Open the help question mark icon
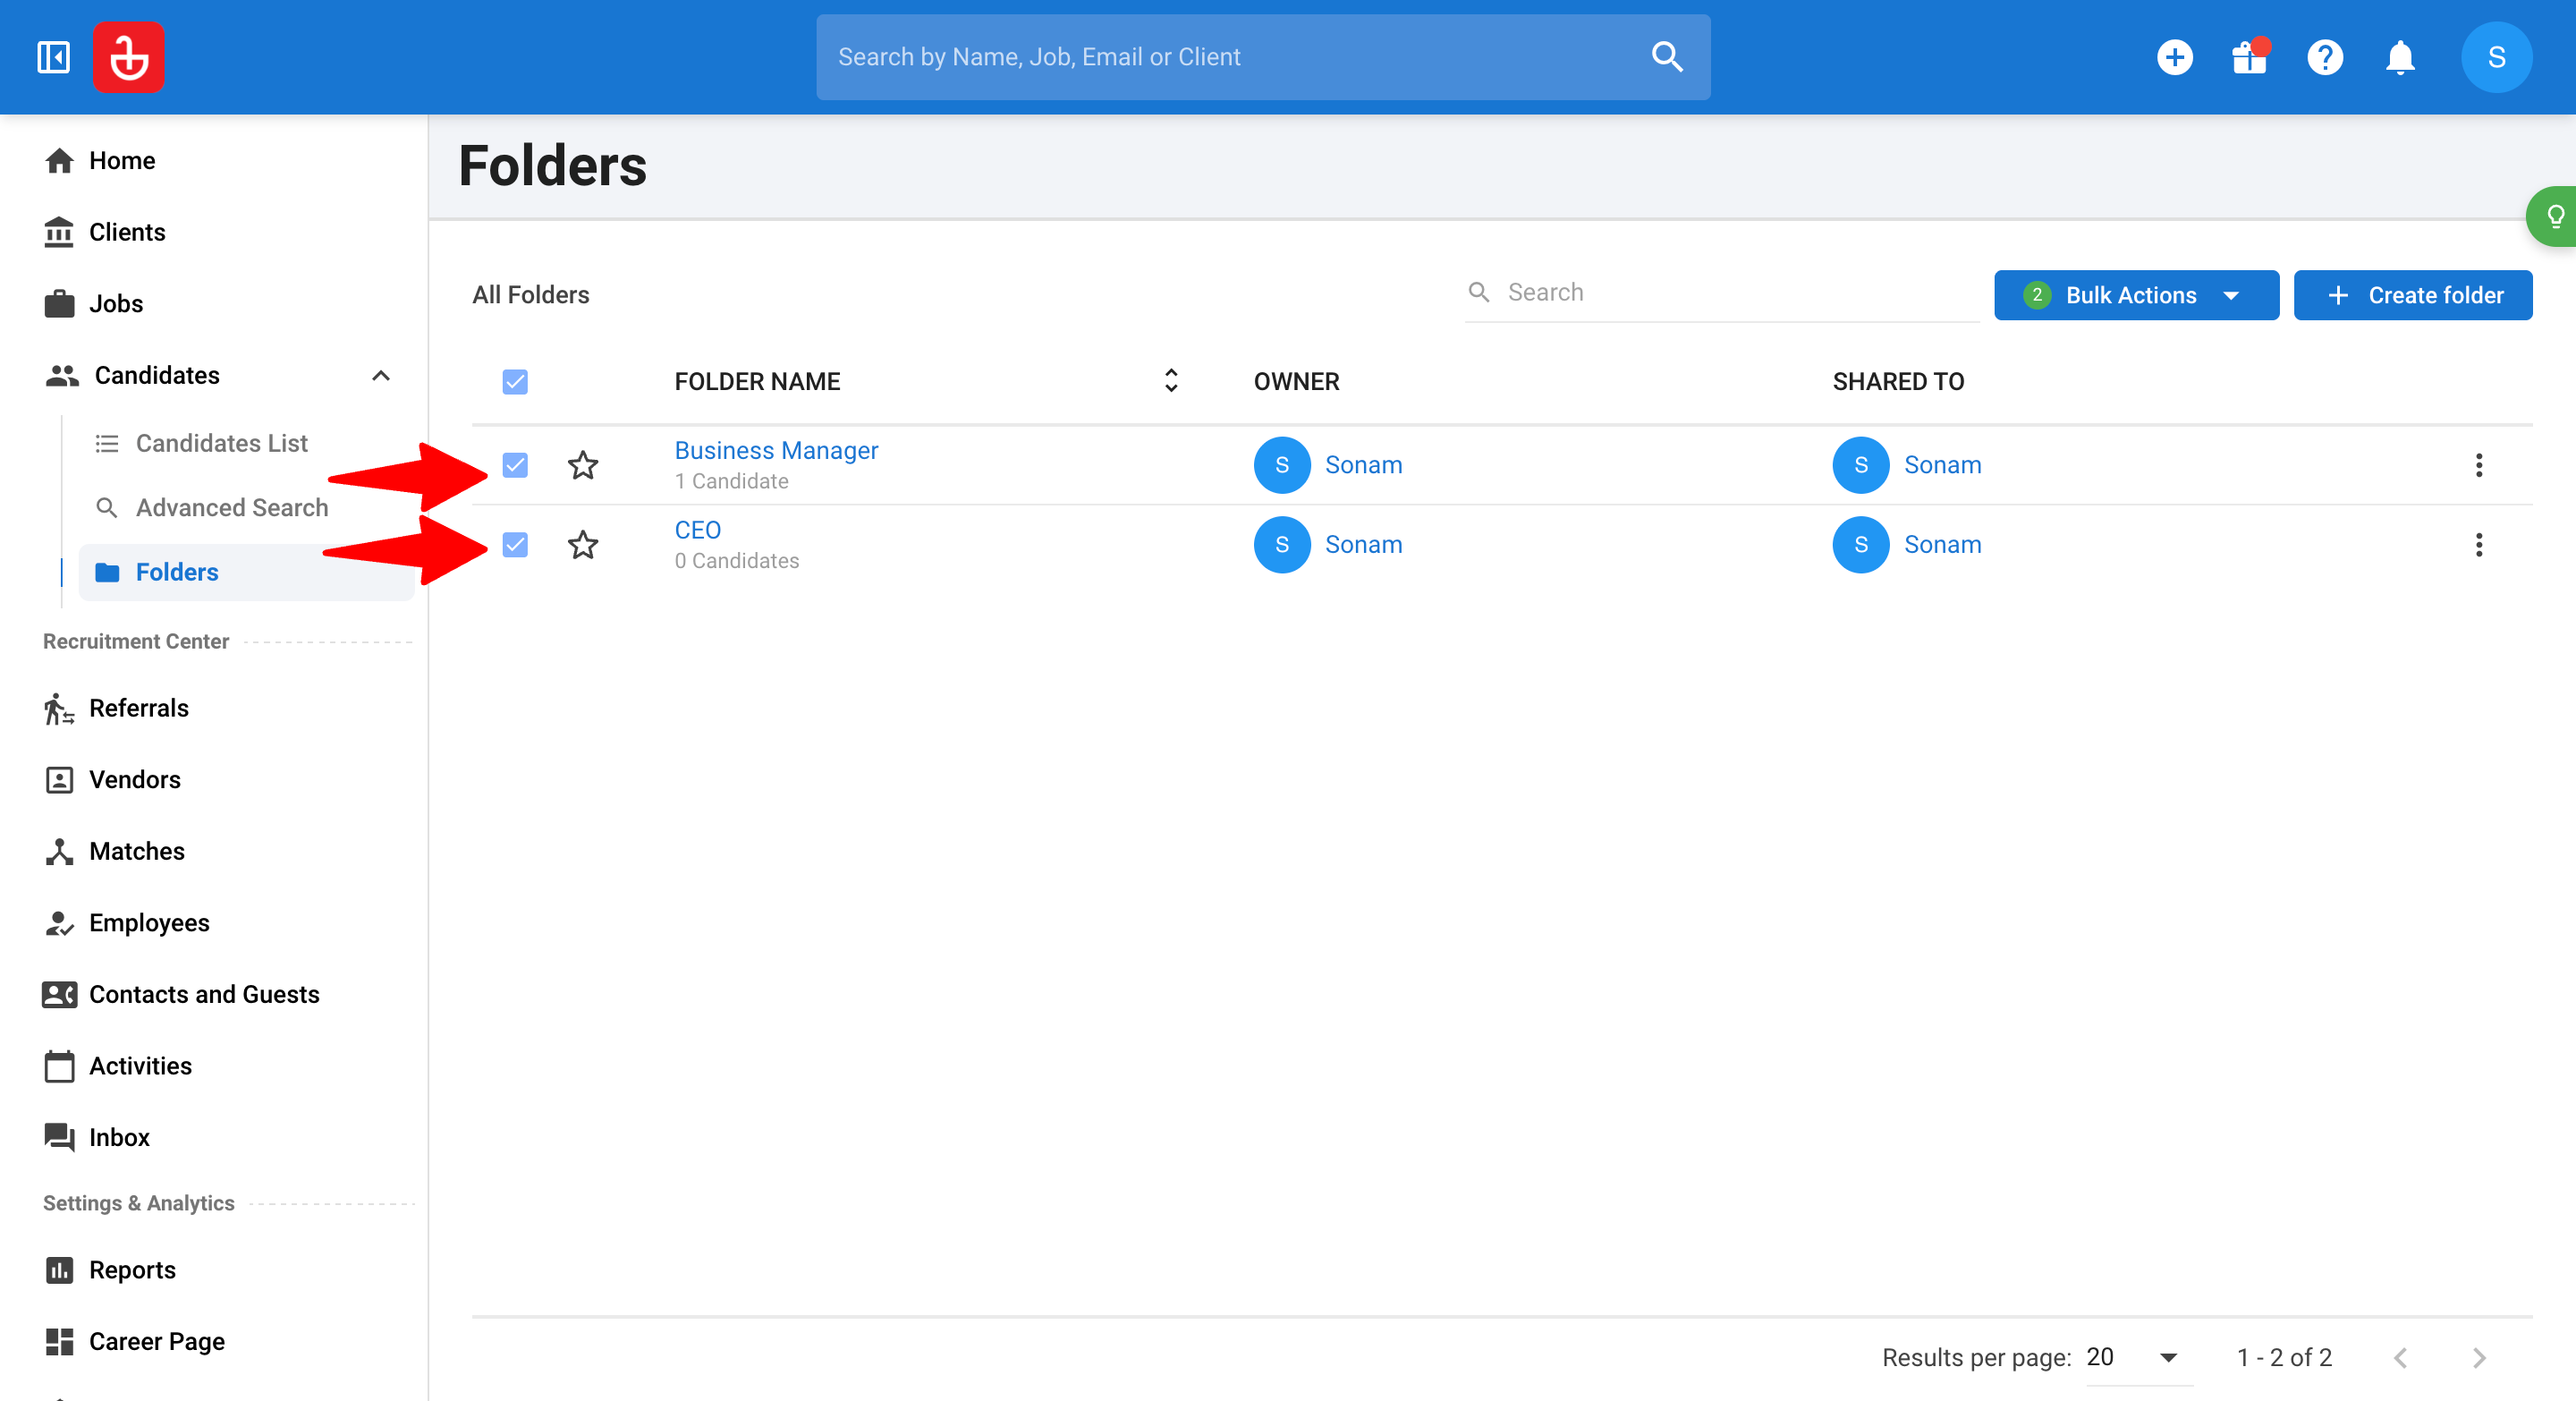The width and height of the screenshot is (2576, 1401). pos(2325,57)
